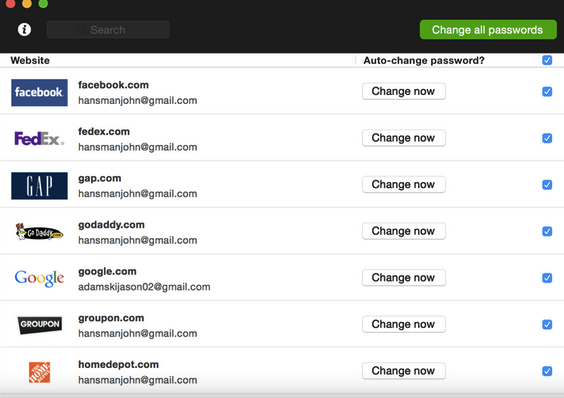Click Change now for groupon.com

pyautogui.click(x=404, y=324)
